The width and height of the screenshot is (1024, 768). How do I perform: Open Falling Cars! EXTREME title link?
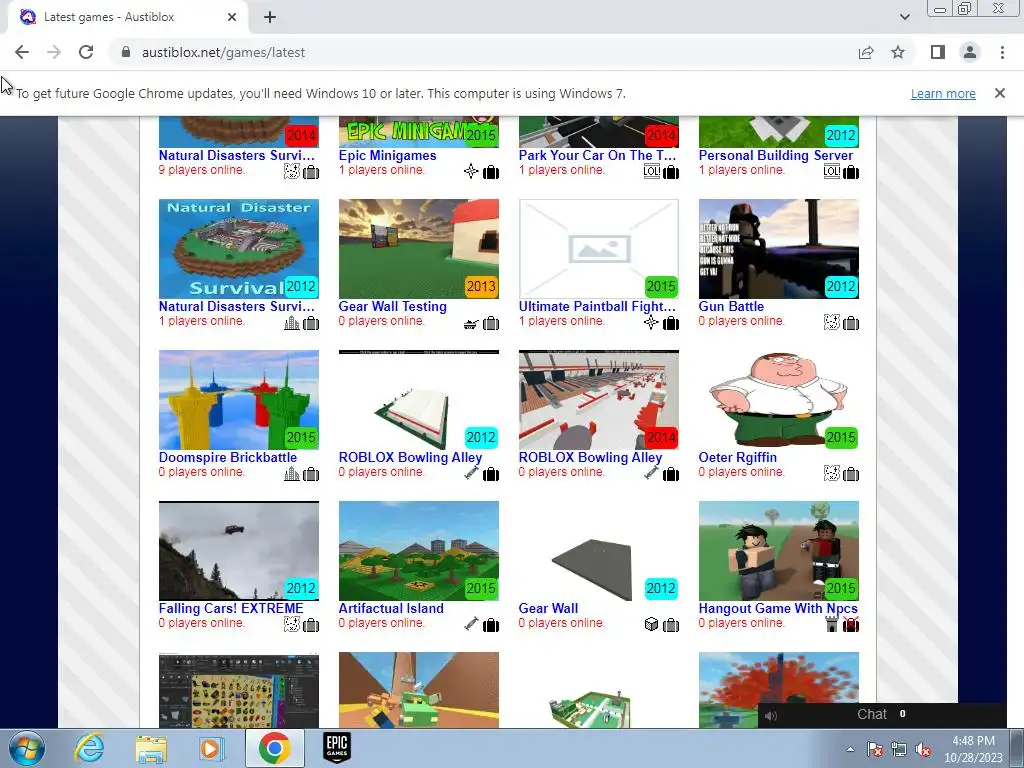[231, 608]
